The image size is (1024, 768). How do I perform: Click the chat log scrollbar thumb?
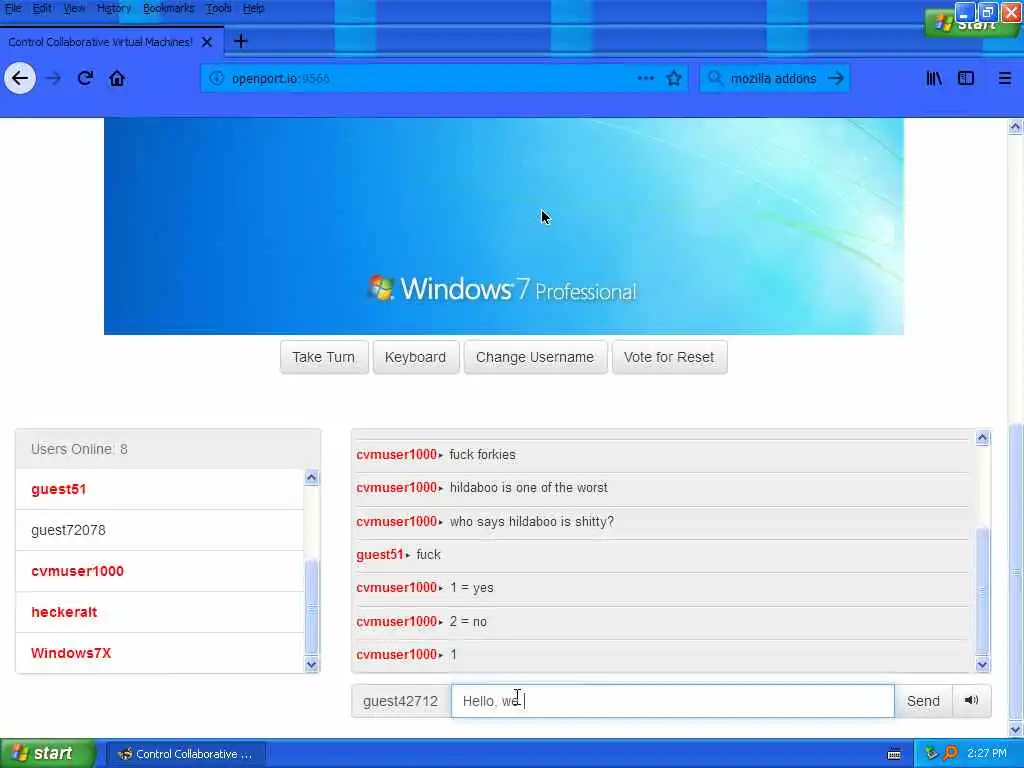click(982, 590)
